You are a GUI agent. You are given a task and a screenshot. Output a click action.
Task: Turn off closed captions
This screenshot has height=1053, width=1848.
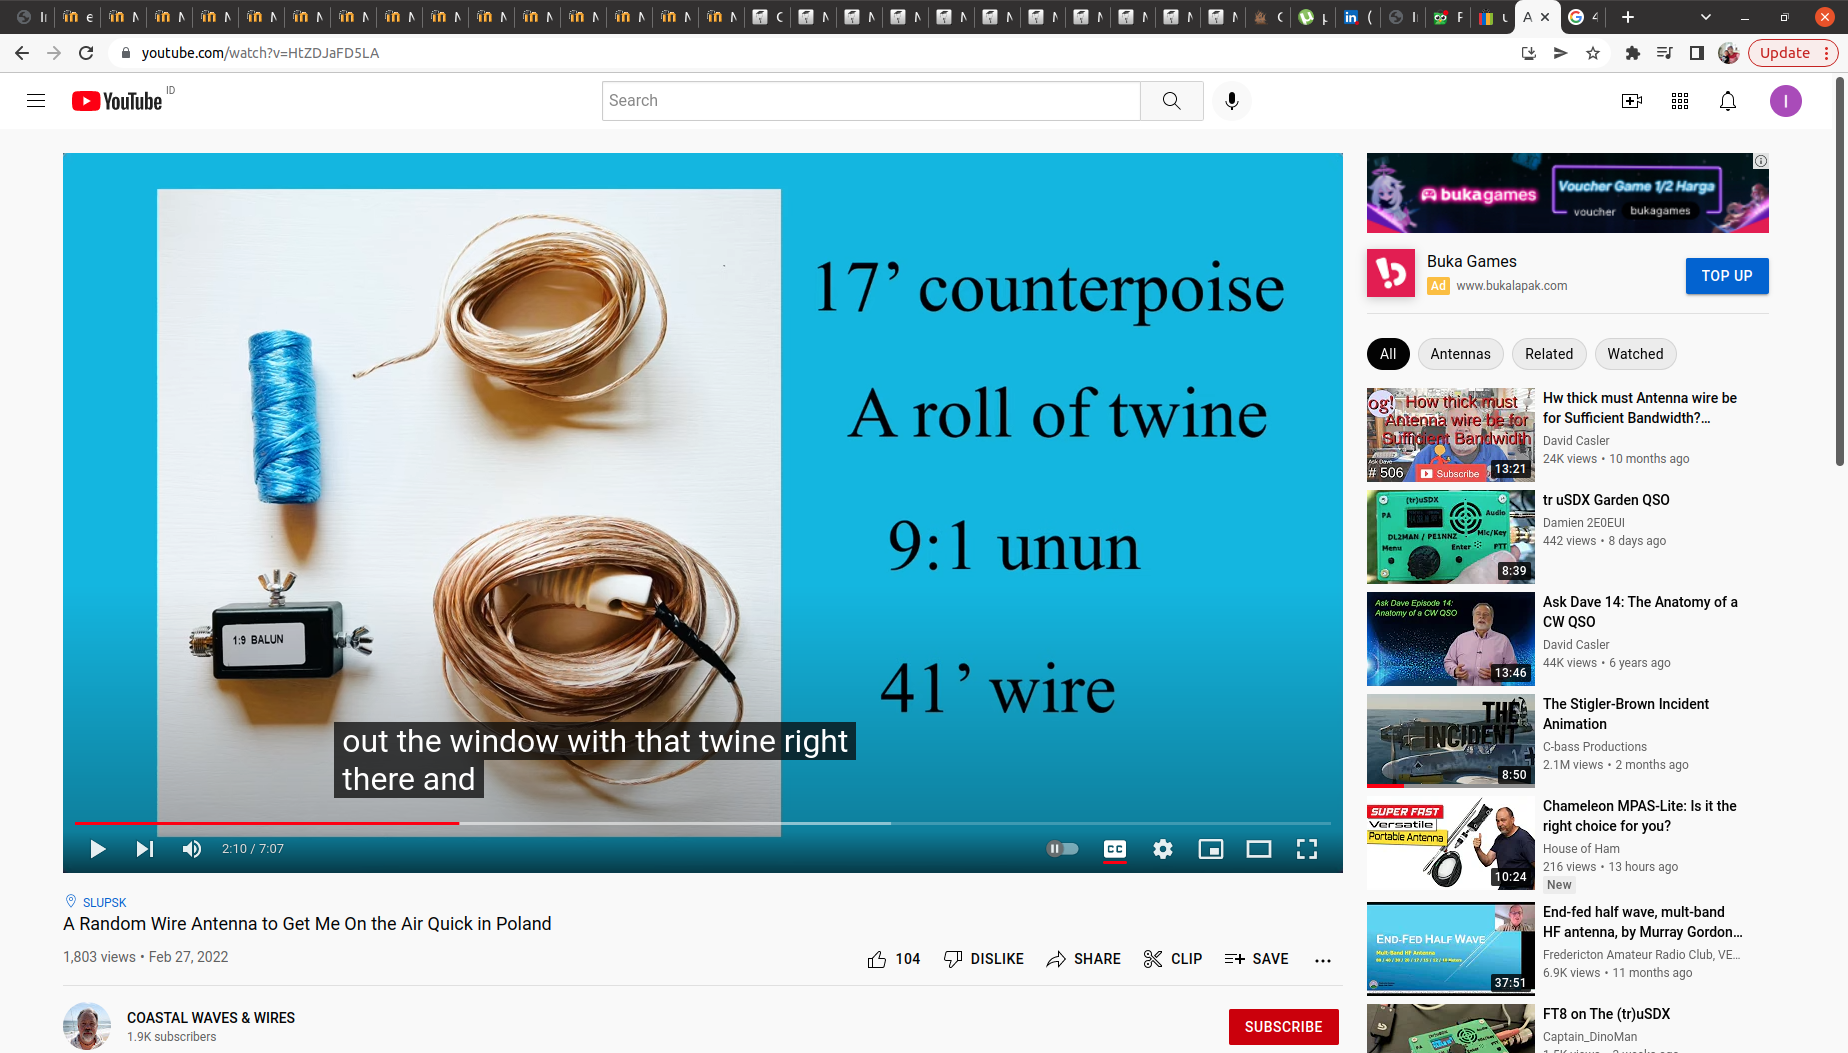1114,849
